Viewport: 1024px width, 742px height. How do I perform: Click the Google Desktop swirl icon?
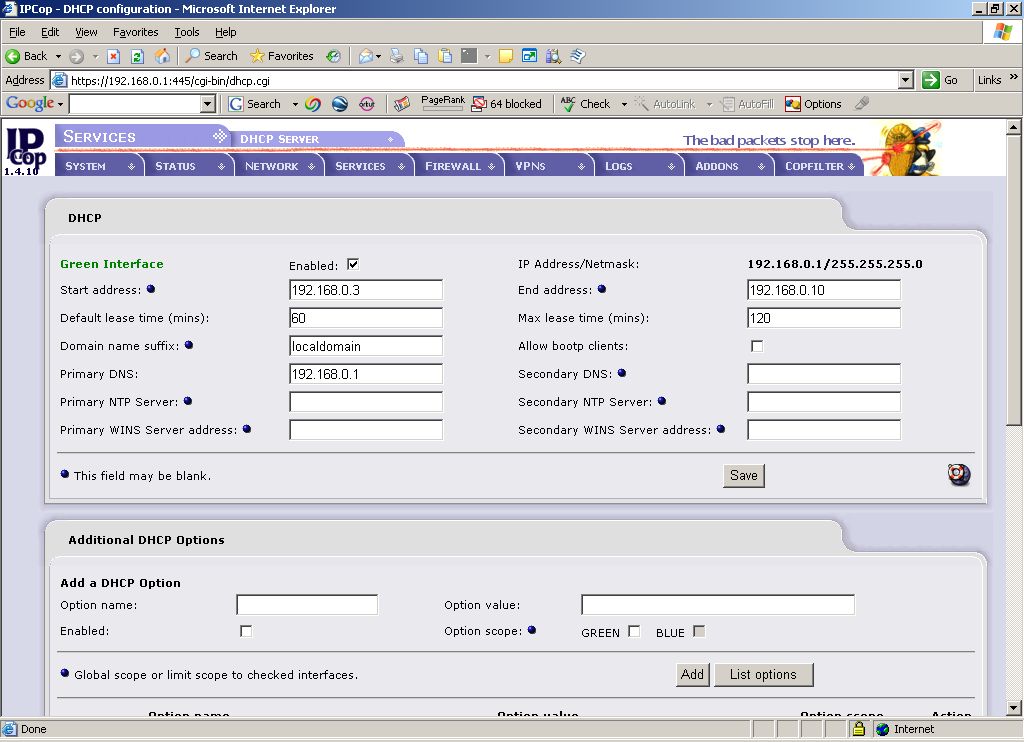tap(313, 104)
